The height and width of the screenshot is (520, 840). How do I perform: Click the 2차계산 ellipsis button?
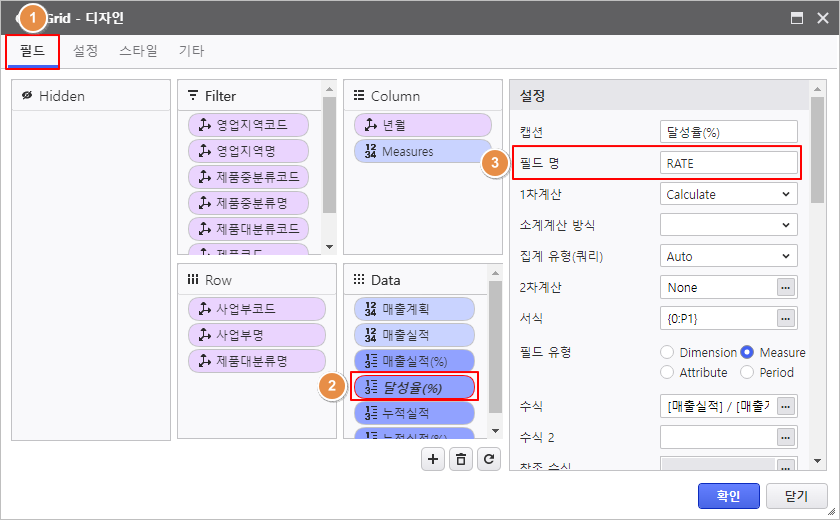pyautogui.click(x=787, y=287)
